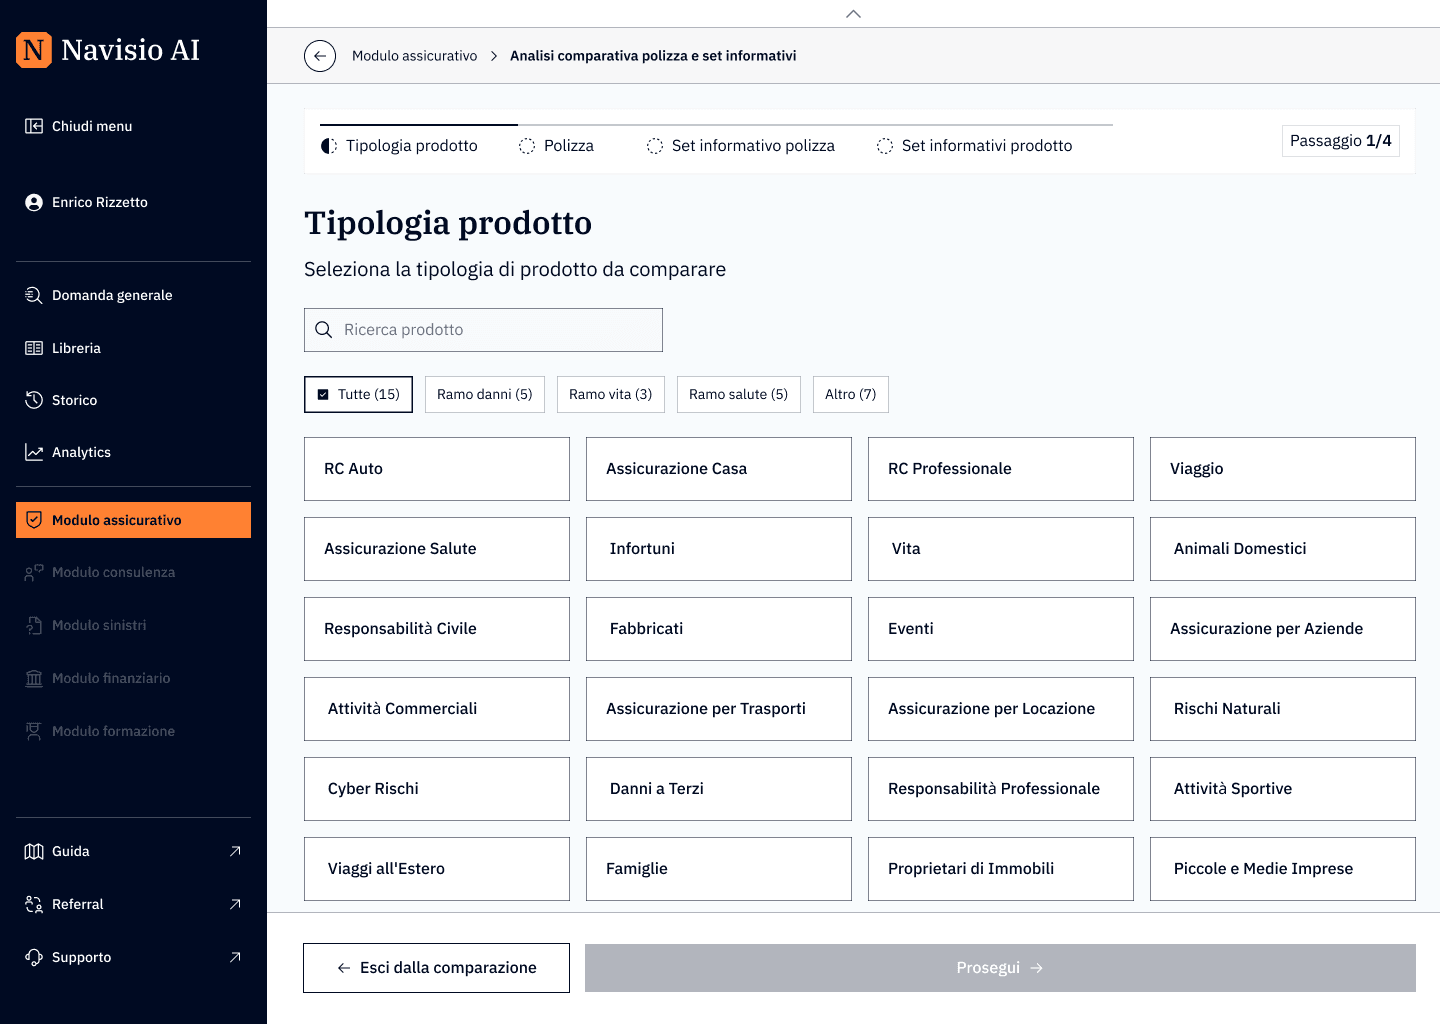Collapse the page with the top chevron
Image resolution: width=1440 pixels, height=1024 pixels.
[853, 14]
